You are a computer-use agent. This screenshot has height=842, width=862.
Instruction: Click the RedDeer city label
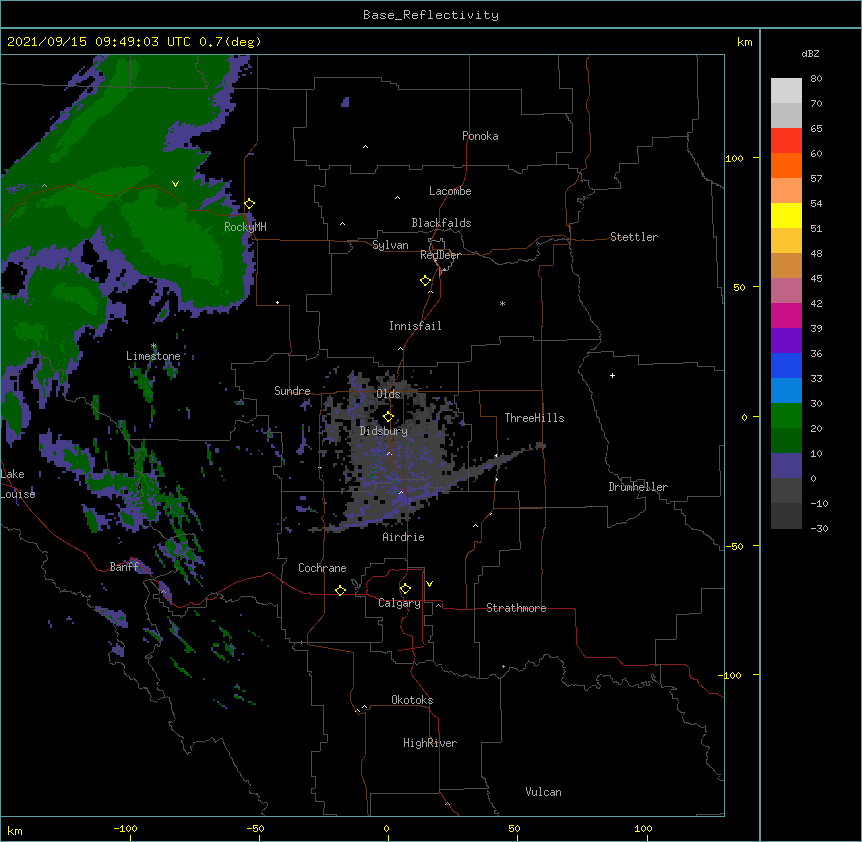tap(440, 255)
